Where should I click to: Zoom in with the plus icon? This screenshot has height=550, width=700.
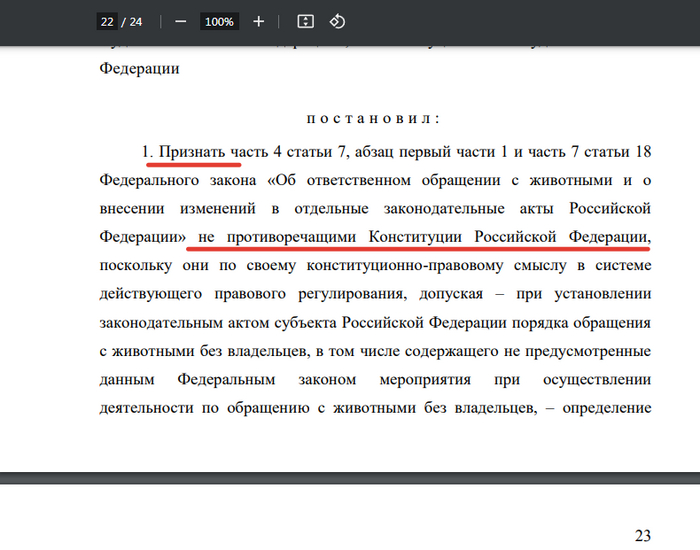(258, 21)
